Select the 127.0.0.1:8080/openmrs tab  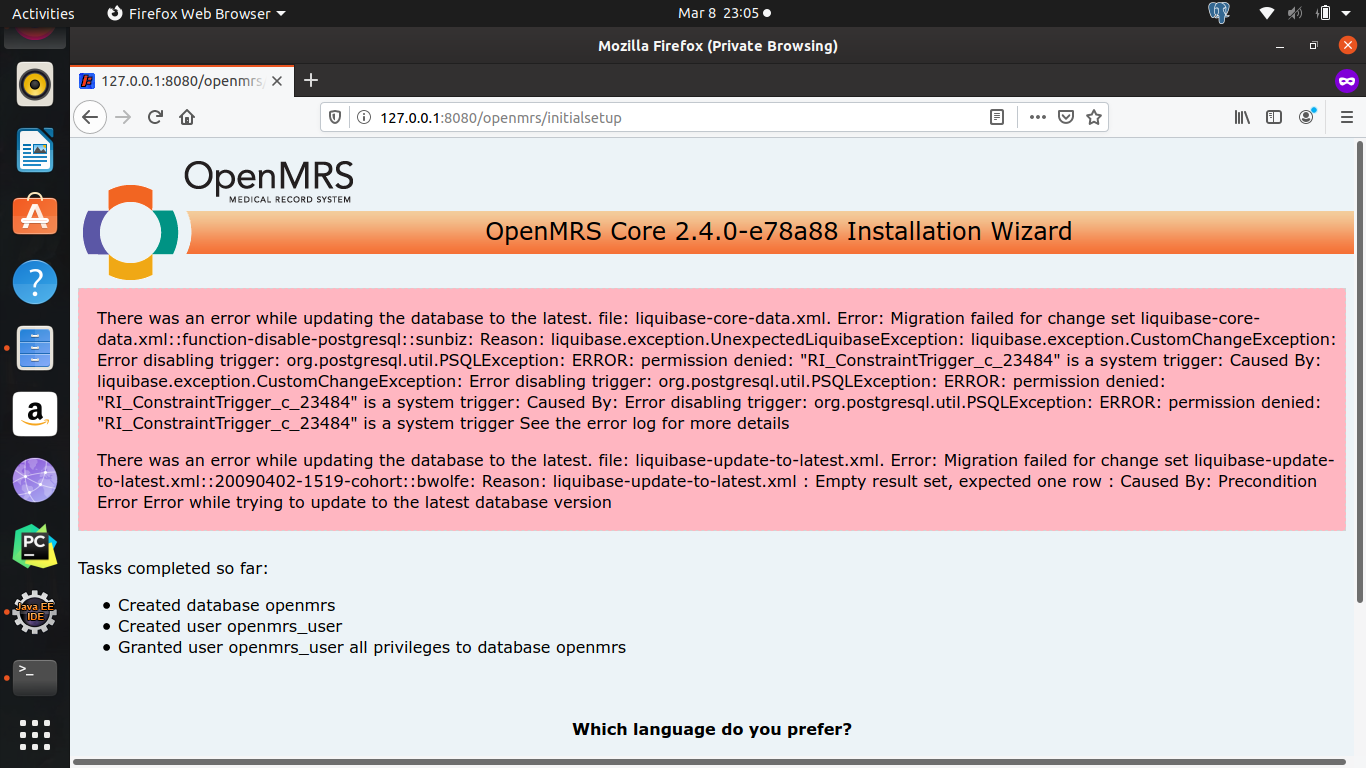(182, 80)
